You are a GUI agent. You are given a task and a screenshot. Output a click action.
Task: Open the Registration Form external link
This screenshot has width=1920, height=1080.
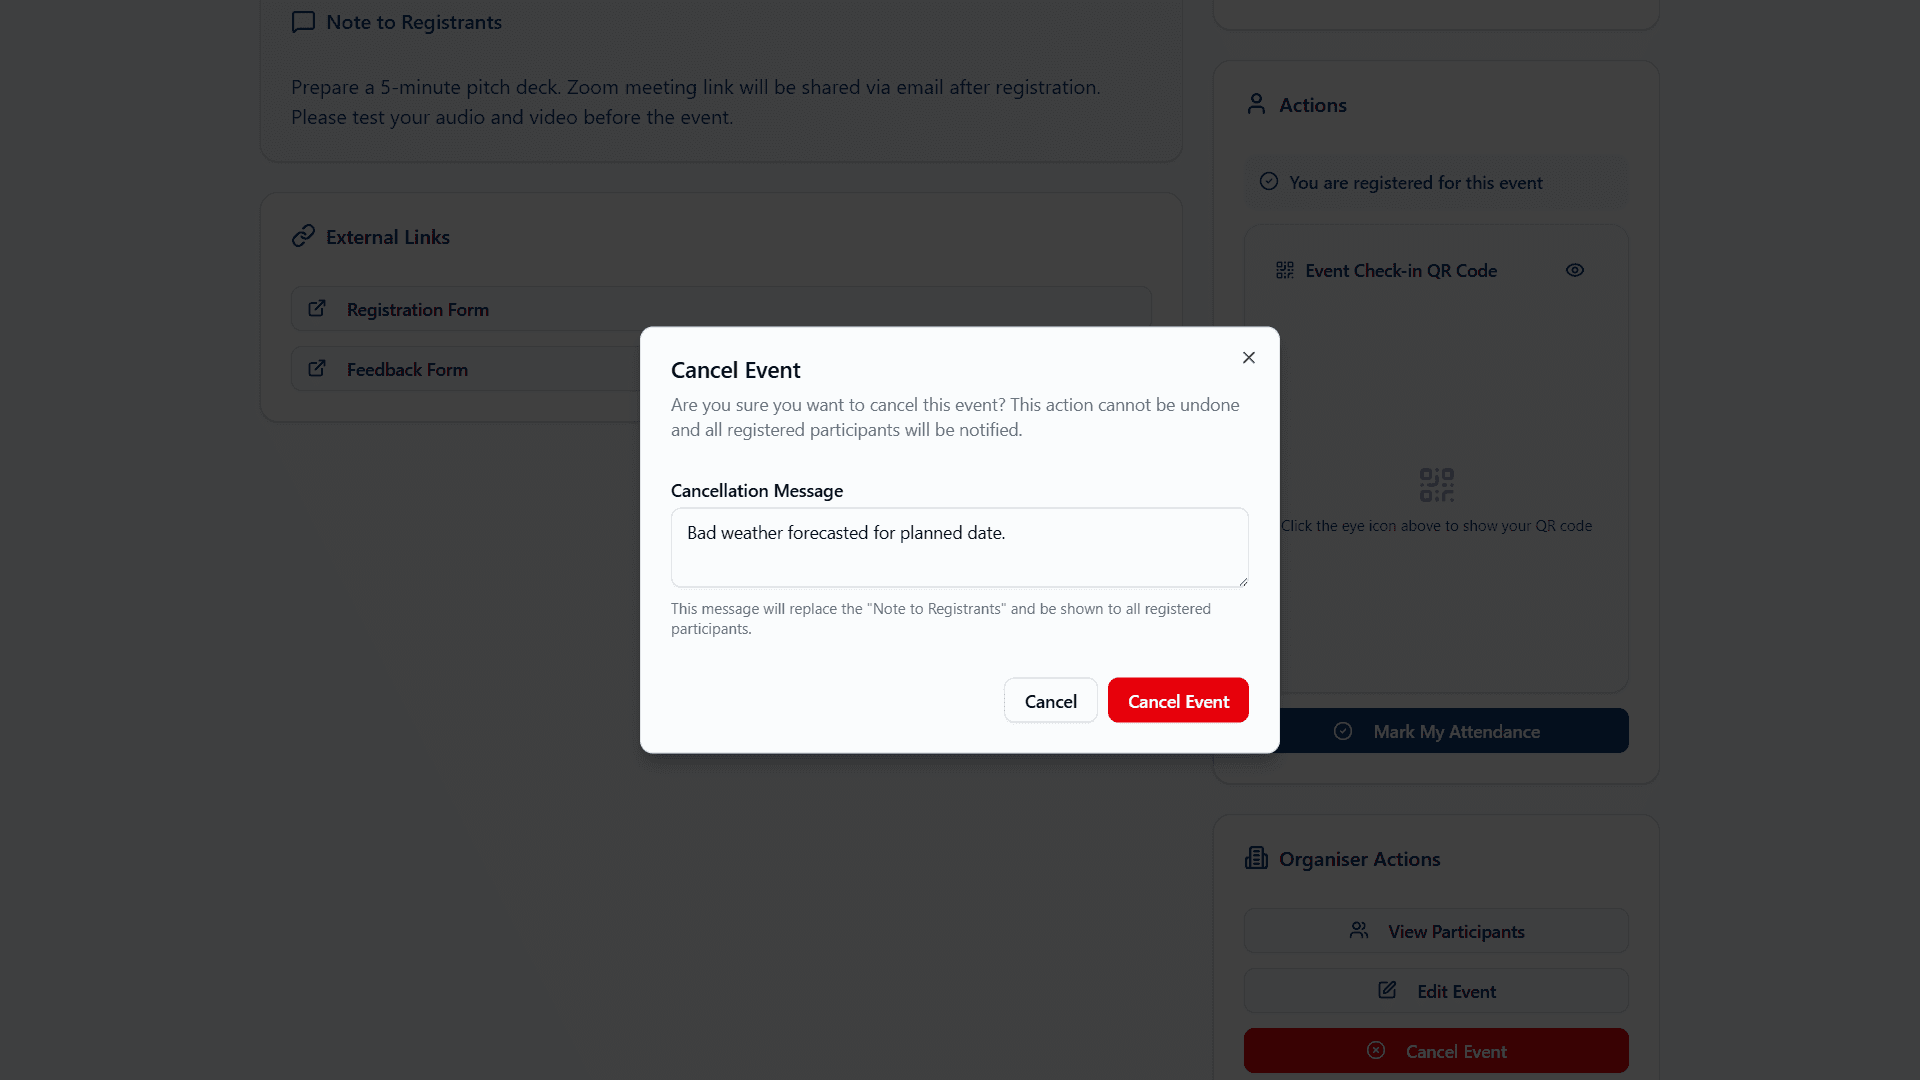(418, 310)
